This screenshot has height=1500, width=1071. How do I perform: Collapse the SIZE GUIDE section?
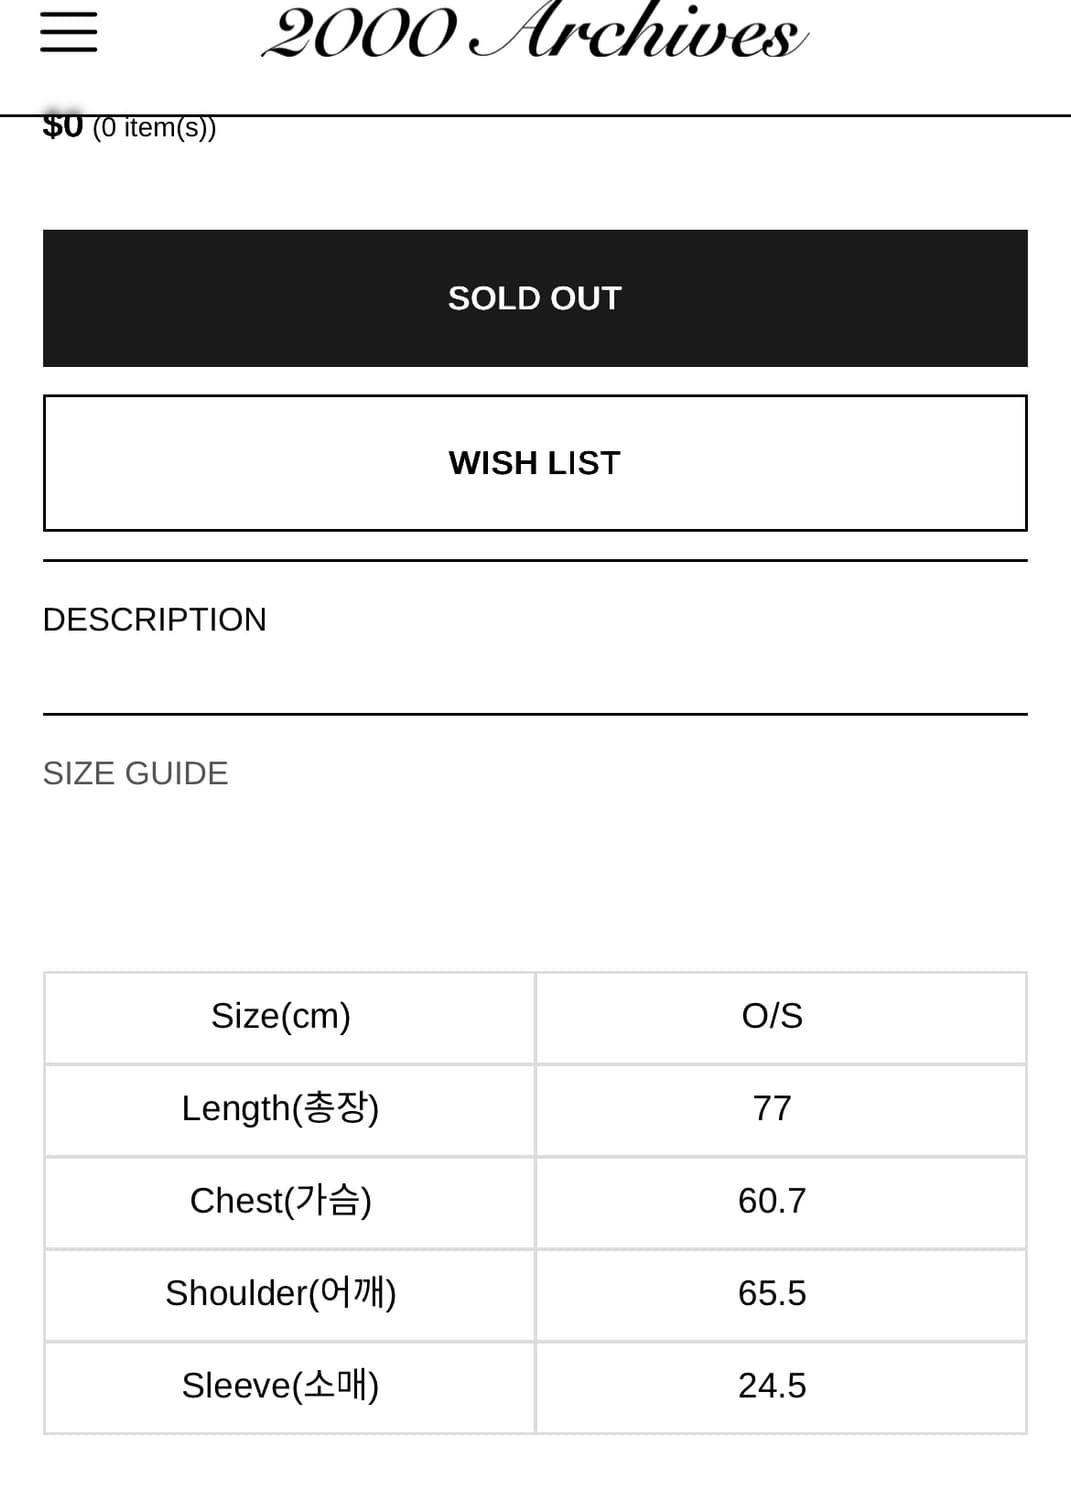[136, 773]
